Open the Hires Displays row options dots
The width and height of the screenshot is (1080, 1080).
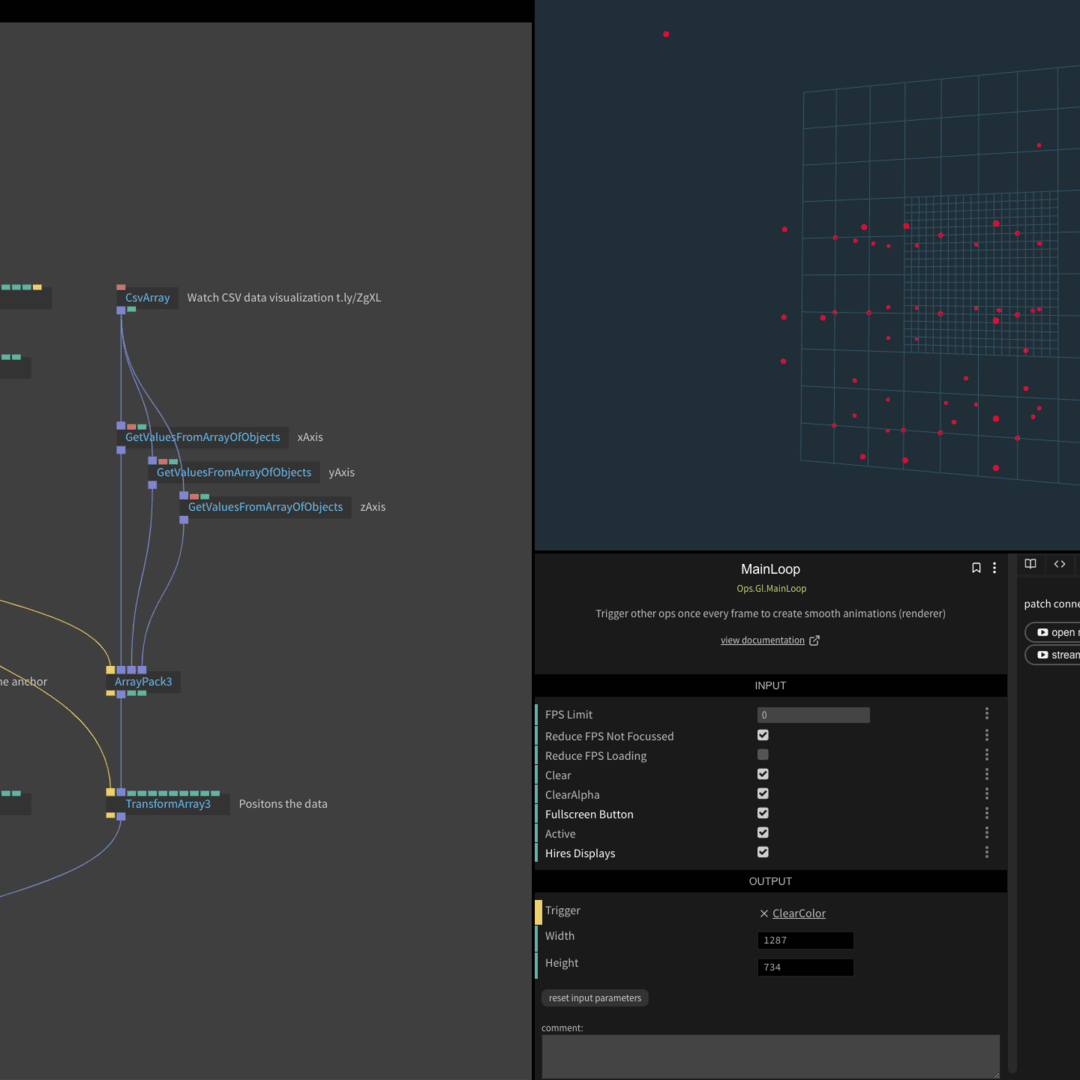coord(987,853)
